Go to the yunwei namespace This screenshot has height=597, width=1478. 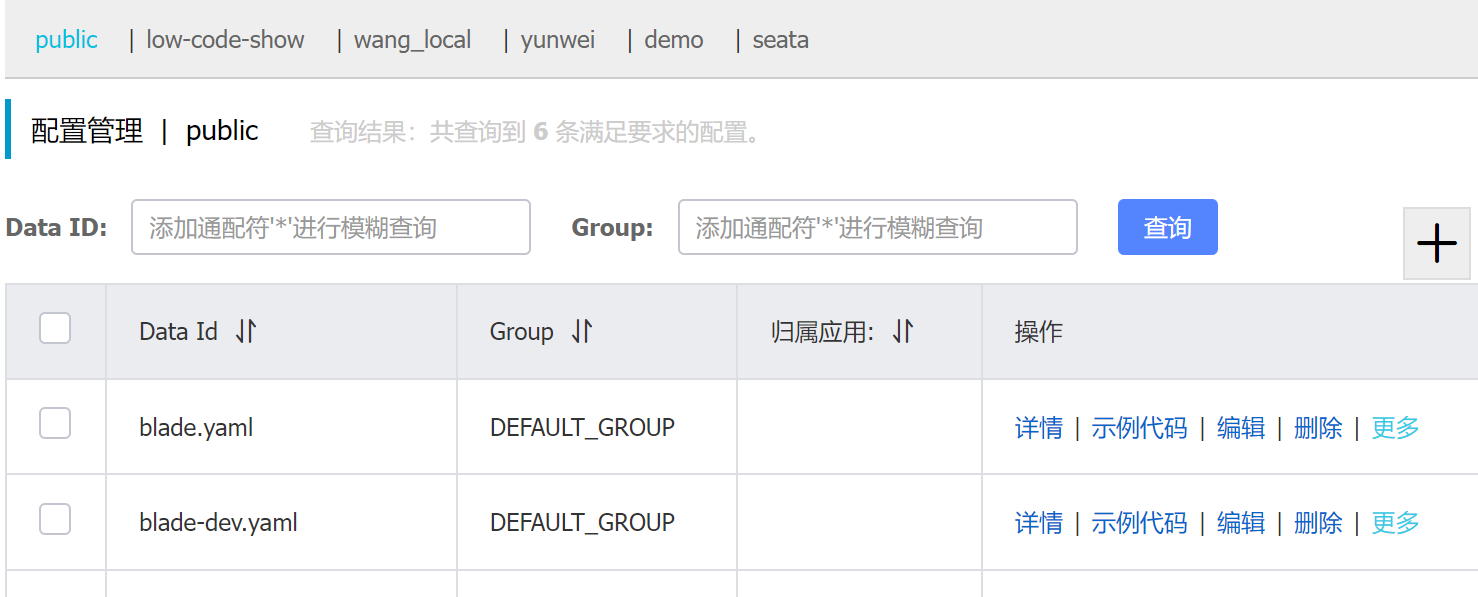coord(558,40)
